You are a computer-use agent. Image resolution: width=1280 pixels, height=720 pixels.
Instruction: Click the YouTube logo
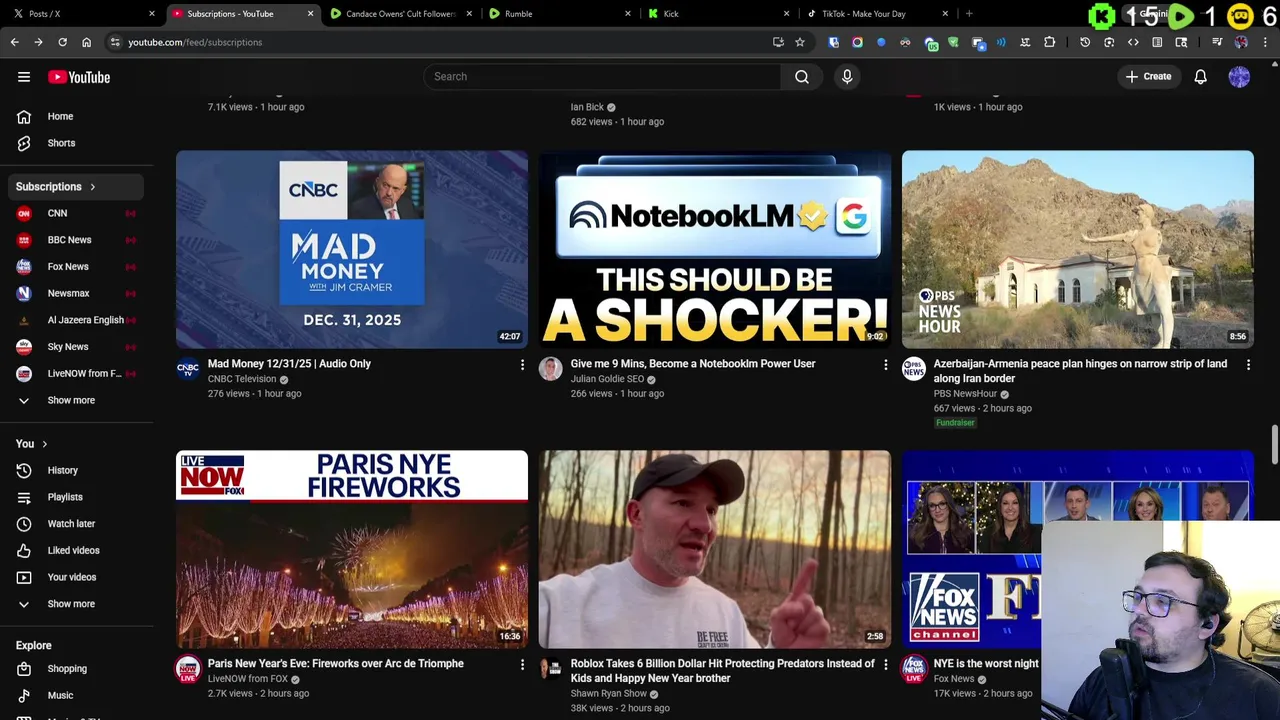point(79,77)
